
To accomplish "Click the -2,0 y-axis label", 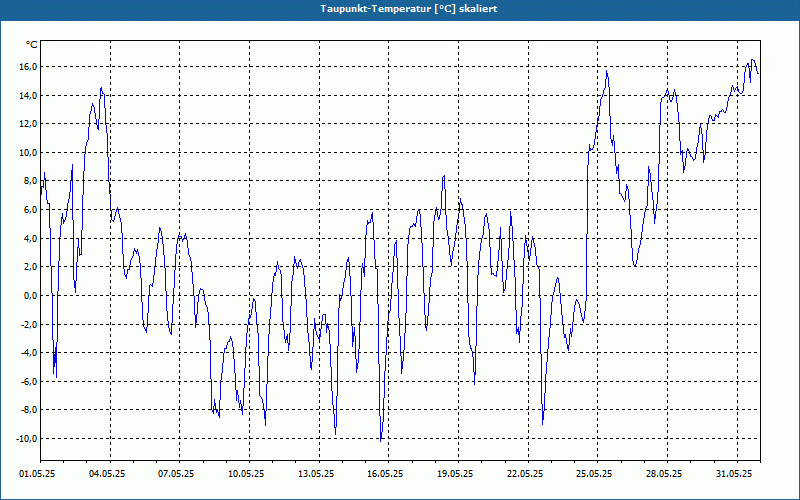I will click(29, 324).
